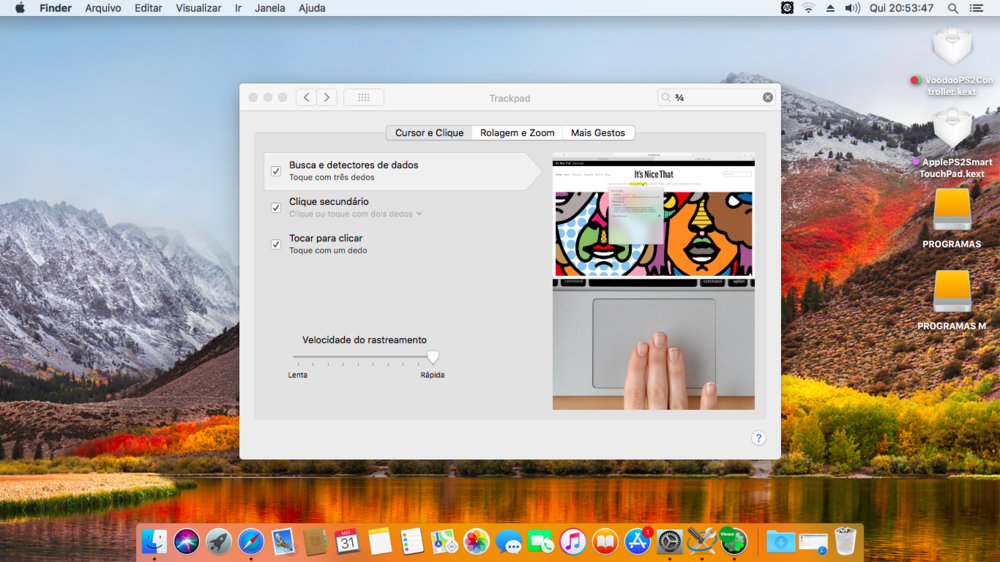Clear the search field using the X icon
This screenshot has width=1000, height=562.
coord(768,97)
